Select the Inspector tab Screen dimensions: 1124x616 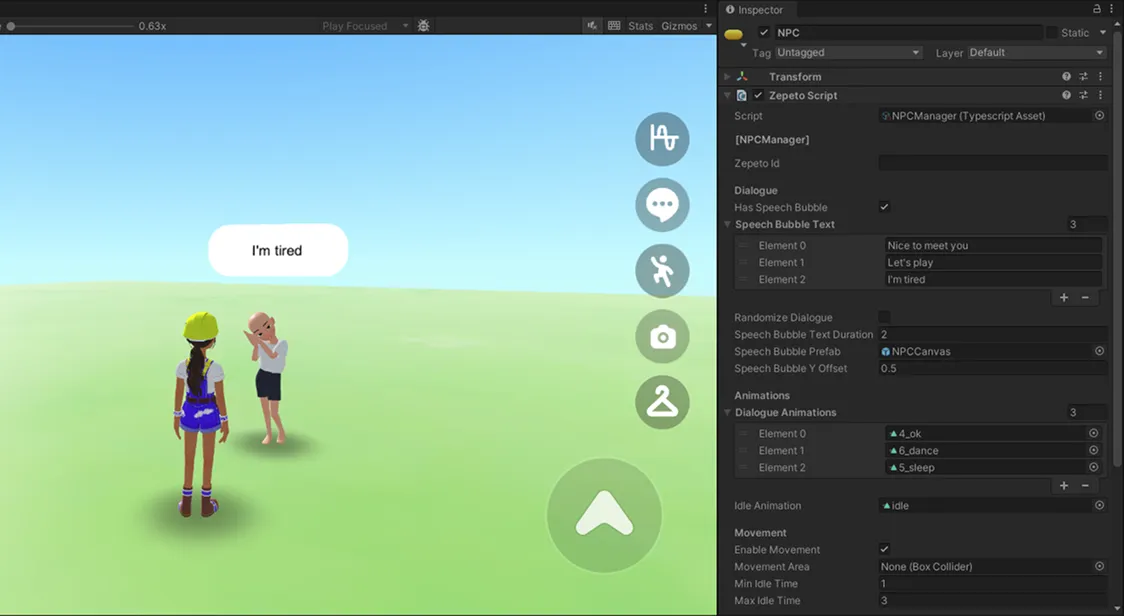755,9
